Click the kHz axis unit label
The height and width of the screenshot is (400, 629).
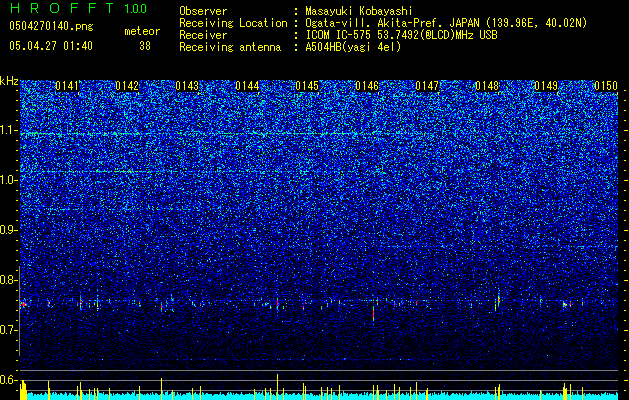click(x=9, y=81)
